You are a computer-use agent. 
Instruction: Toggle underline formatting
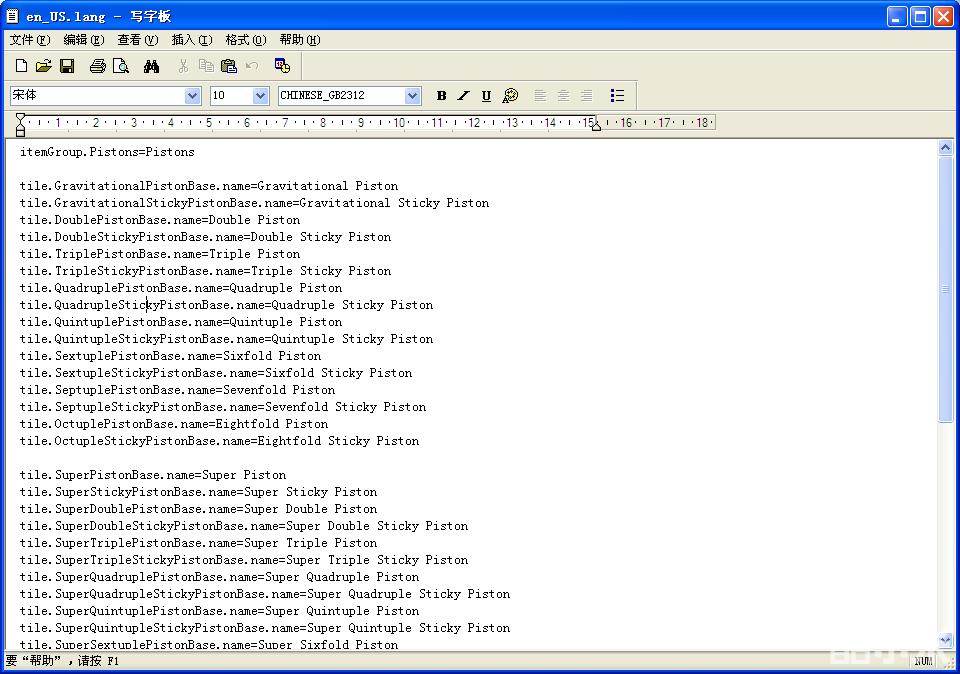coord(486,96)
